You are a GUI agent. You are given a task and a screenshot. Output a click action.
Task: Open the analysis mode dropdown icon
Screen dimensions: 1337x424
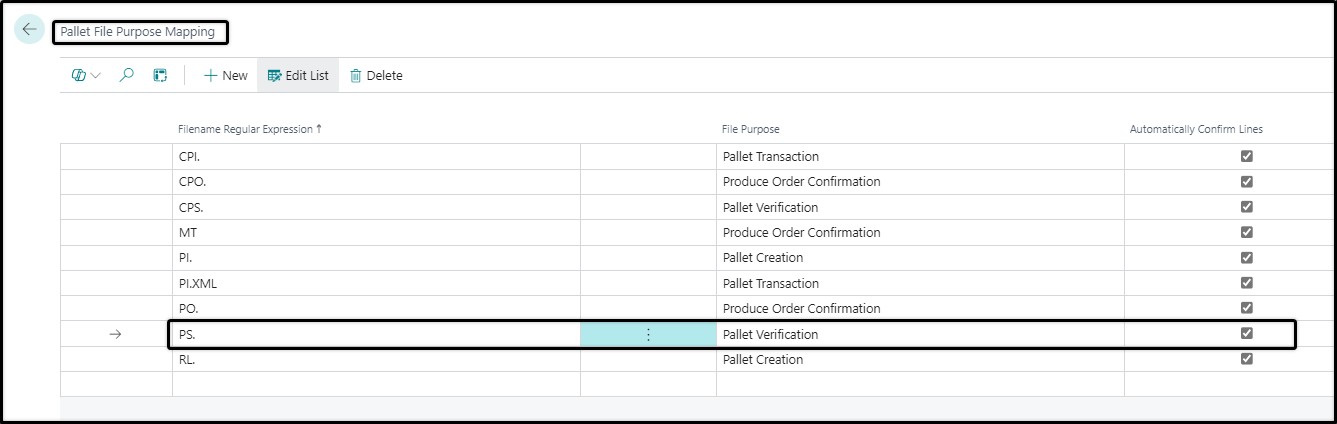pos(87,75)
